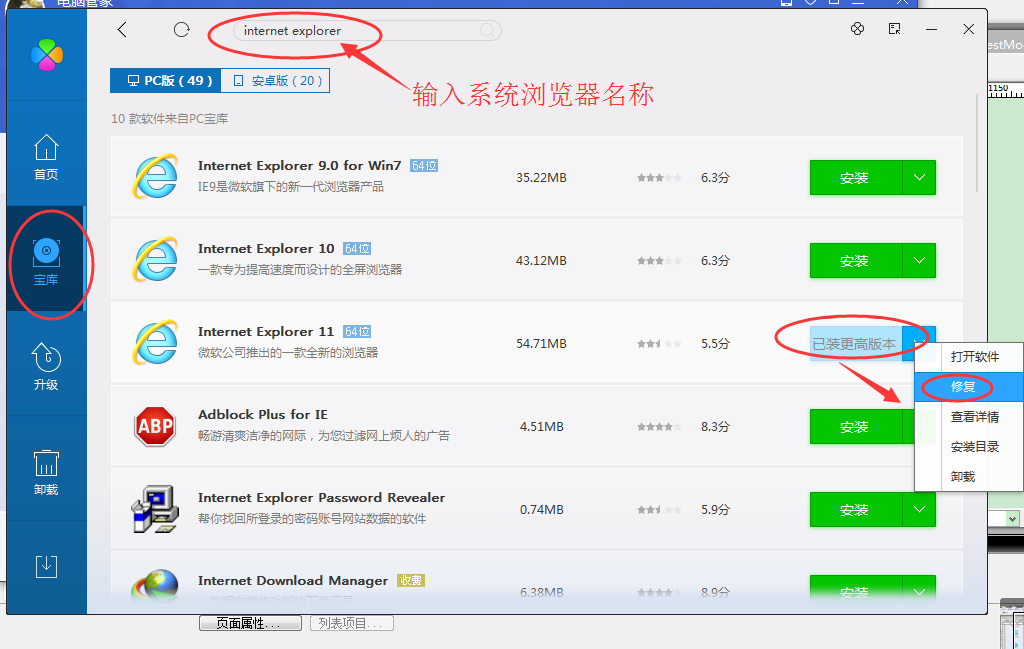
Task: Click the skin theme icon in title bar
Action: (x=857, y=30)
